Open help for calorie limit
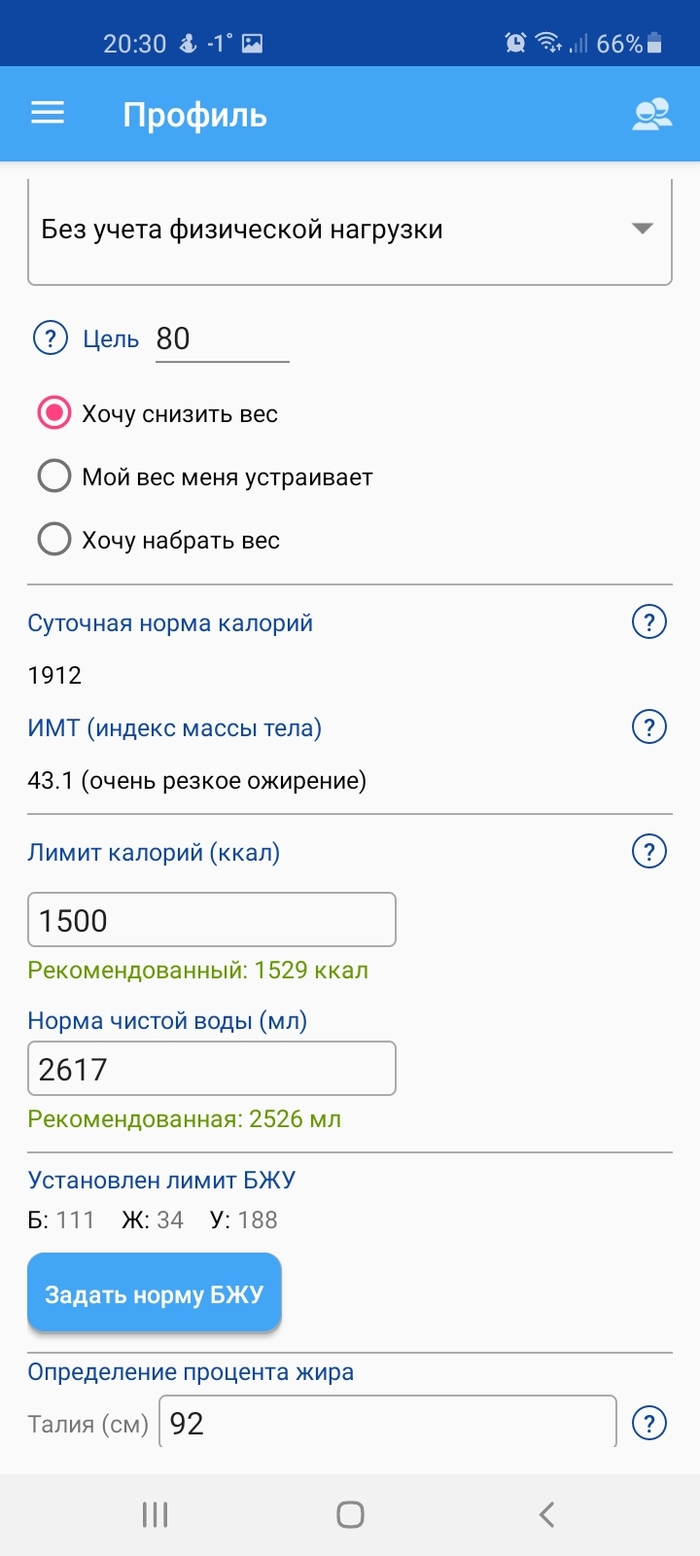This screenshot has width=700, height=1556. coord(649,852)
